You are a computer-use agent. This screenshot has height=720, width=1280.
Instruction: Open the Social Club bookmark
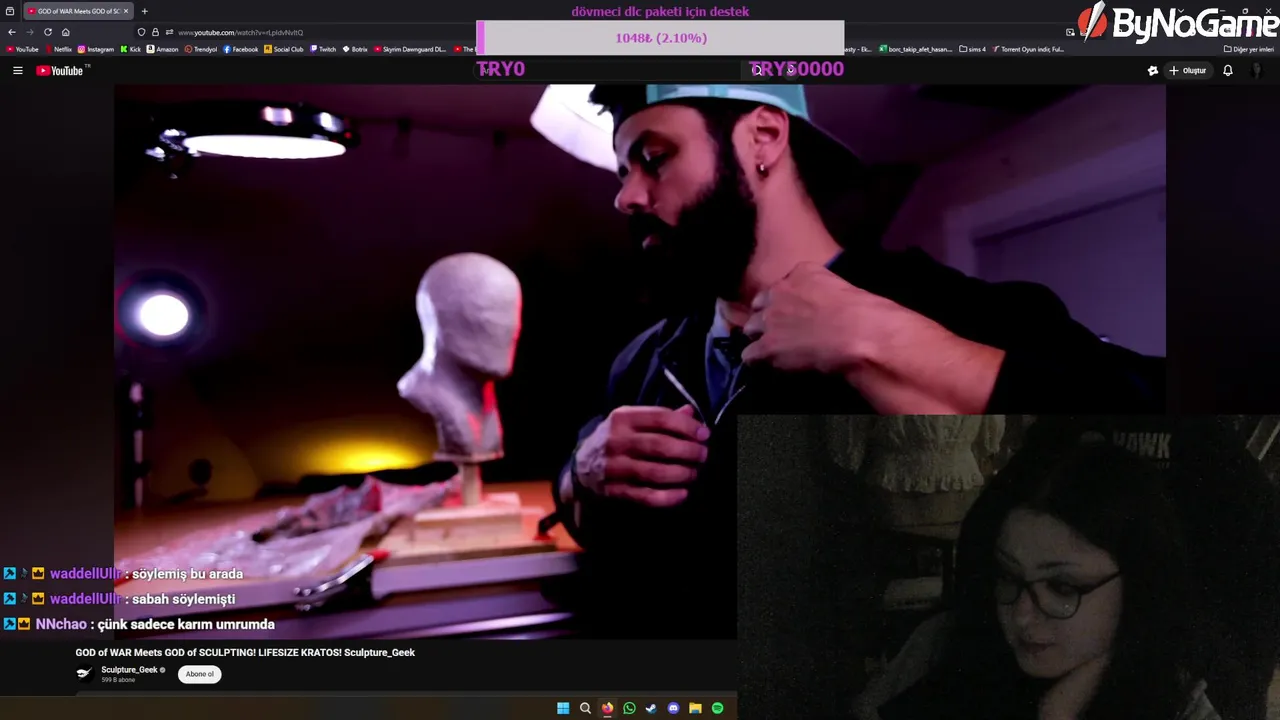284,49
